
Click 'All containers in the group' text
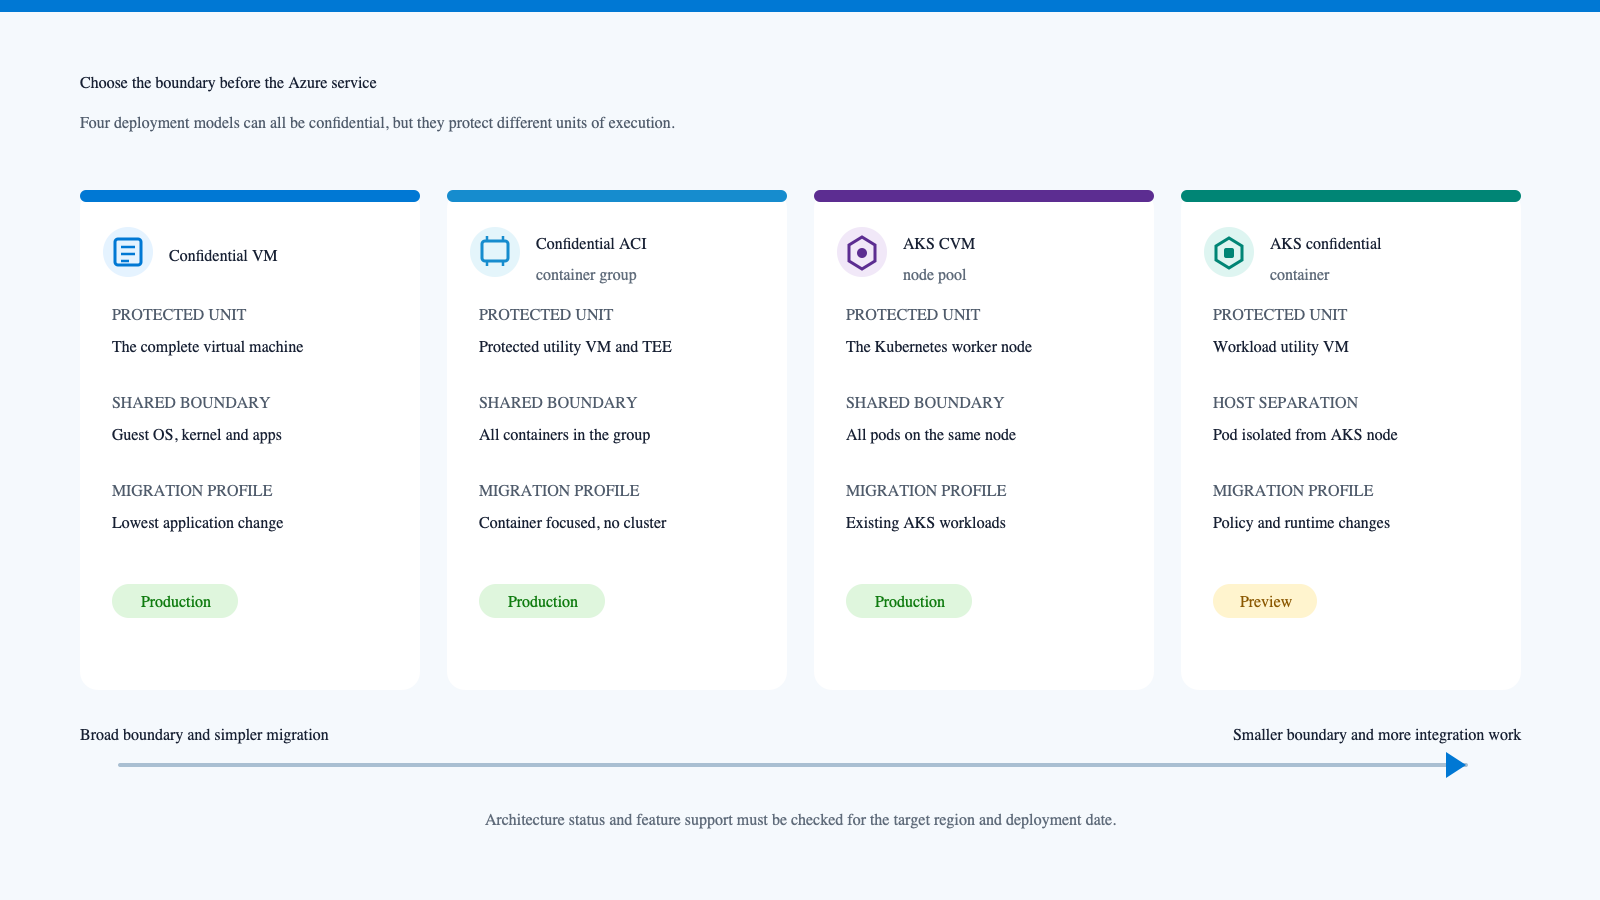[564, 435]
